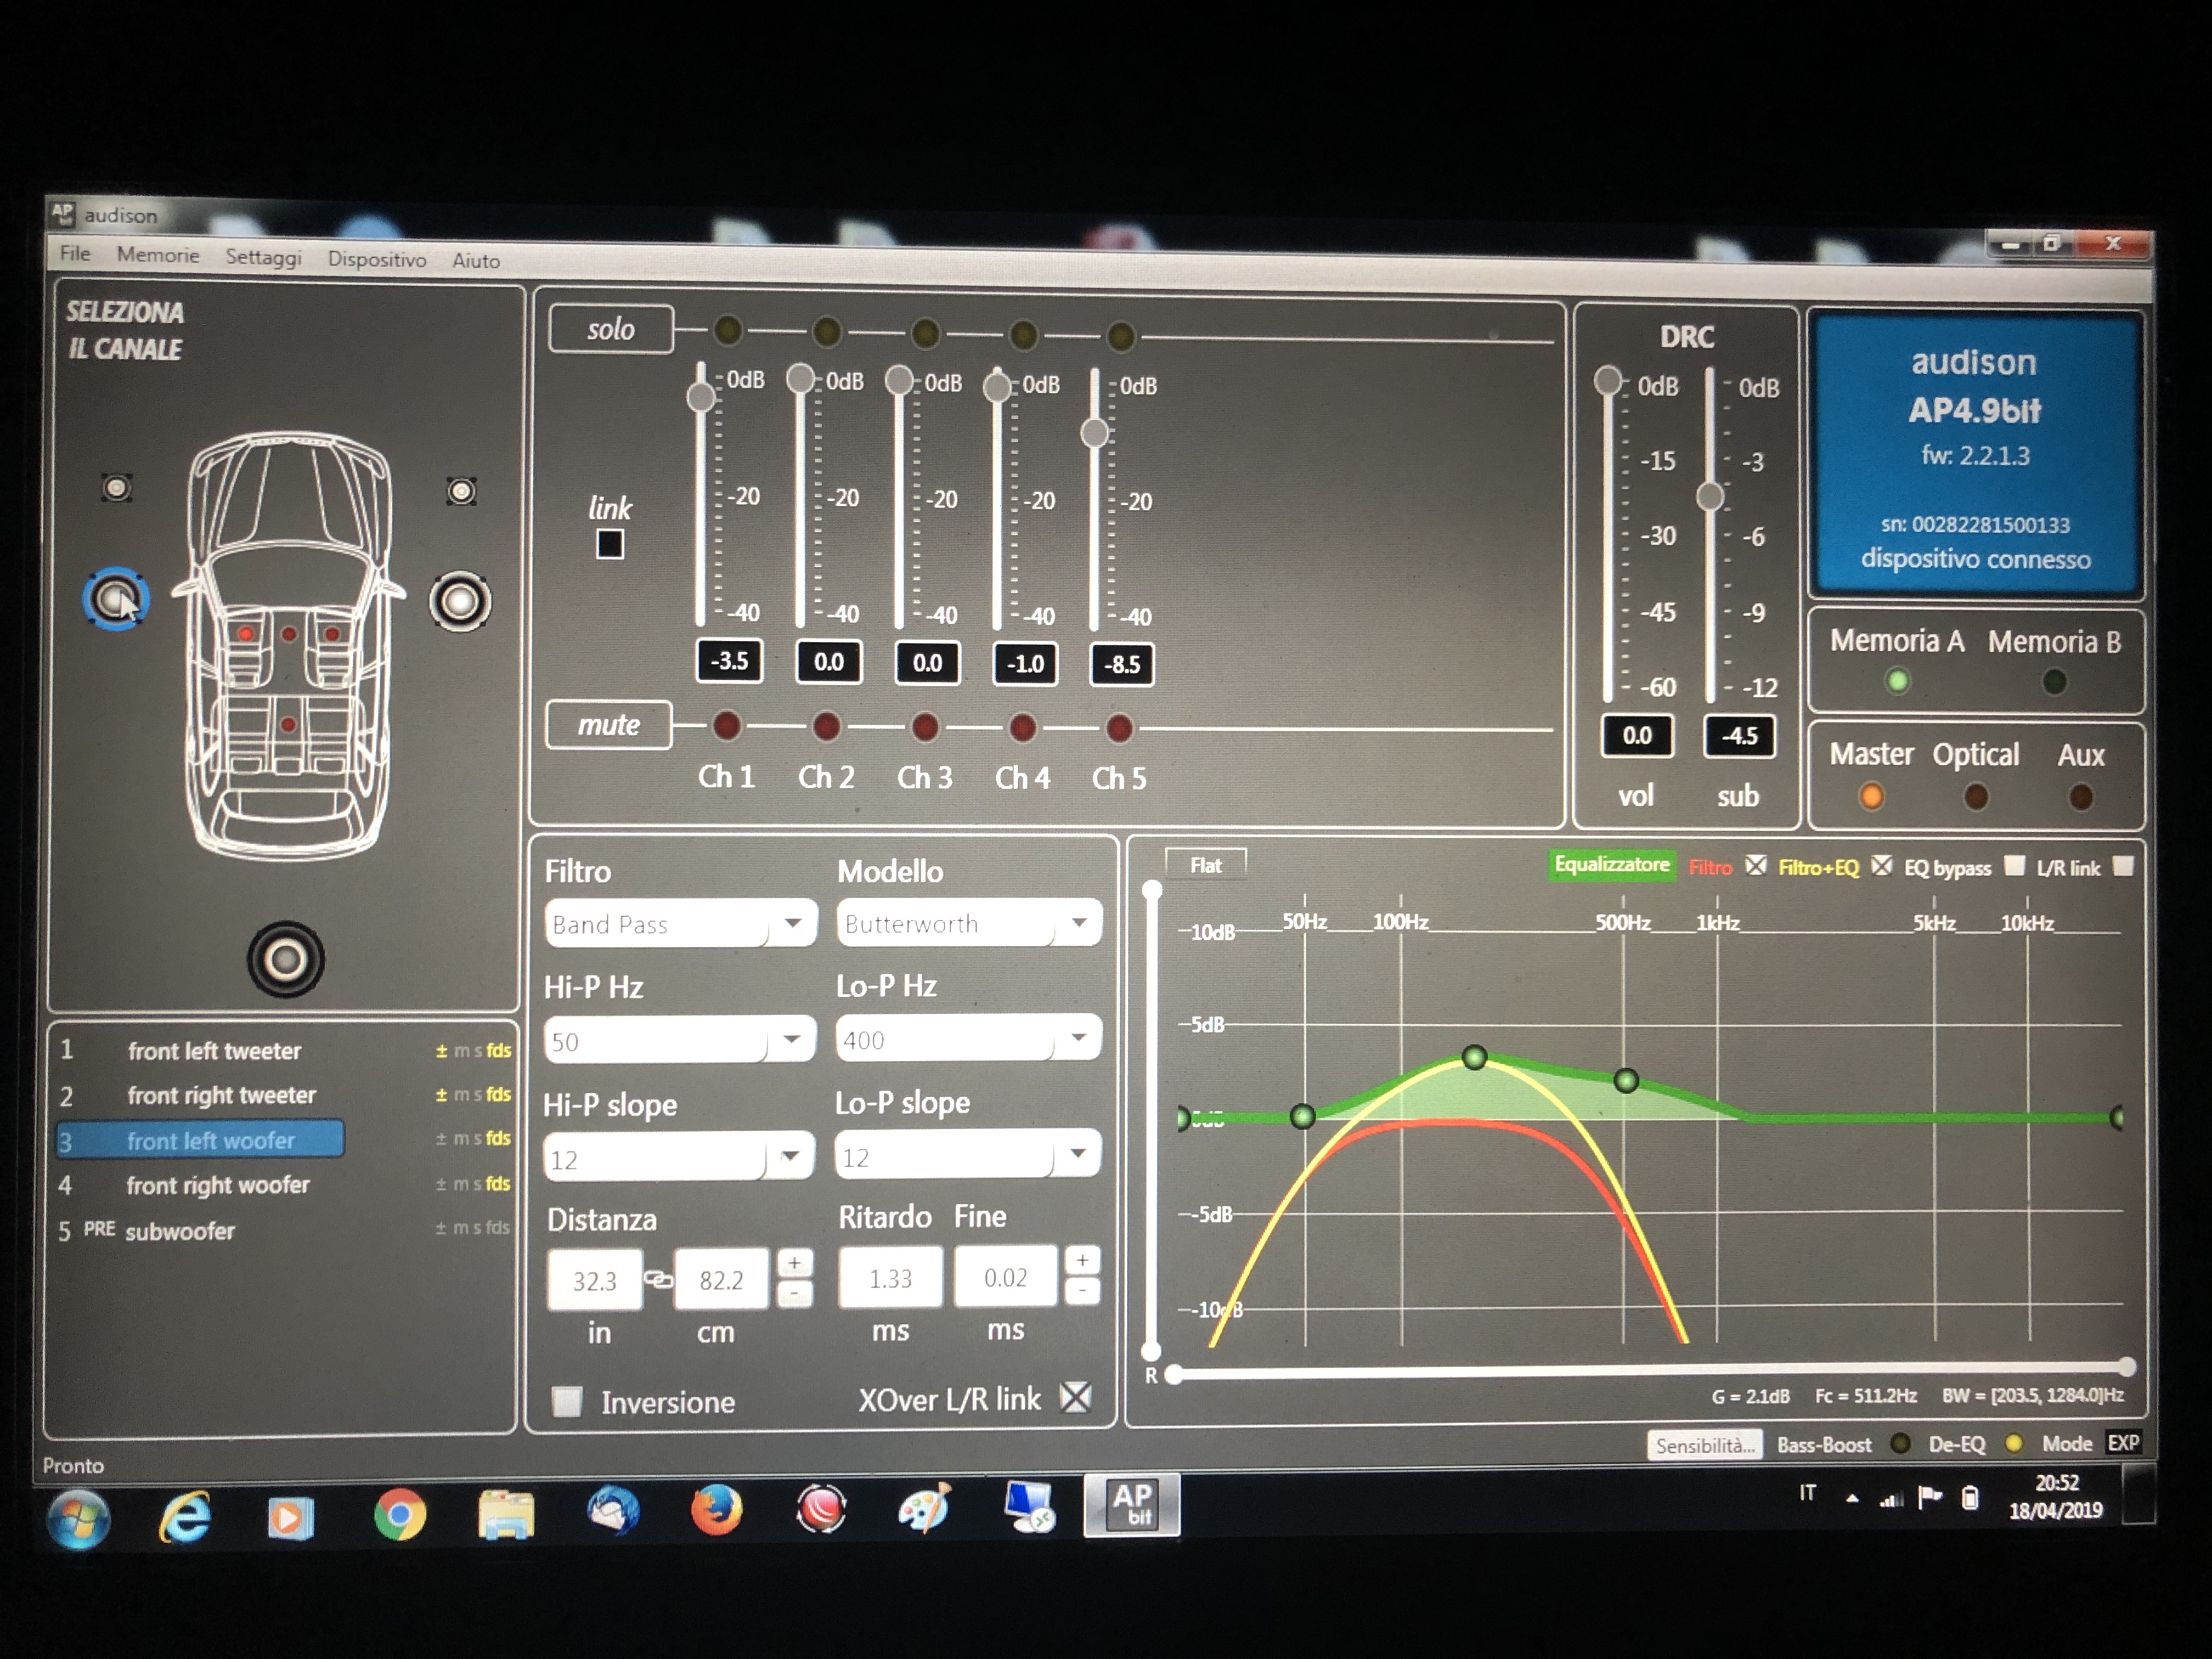2212x1659 pixels.
Task: Click the in/cm chain link icon
Action: (x=658, y=1279)
